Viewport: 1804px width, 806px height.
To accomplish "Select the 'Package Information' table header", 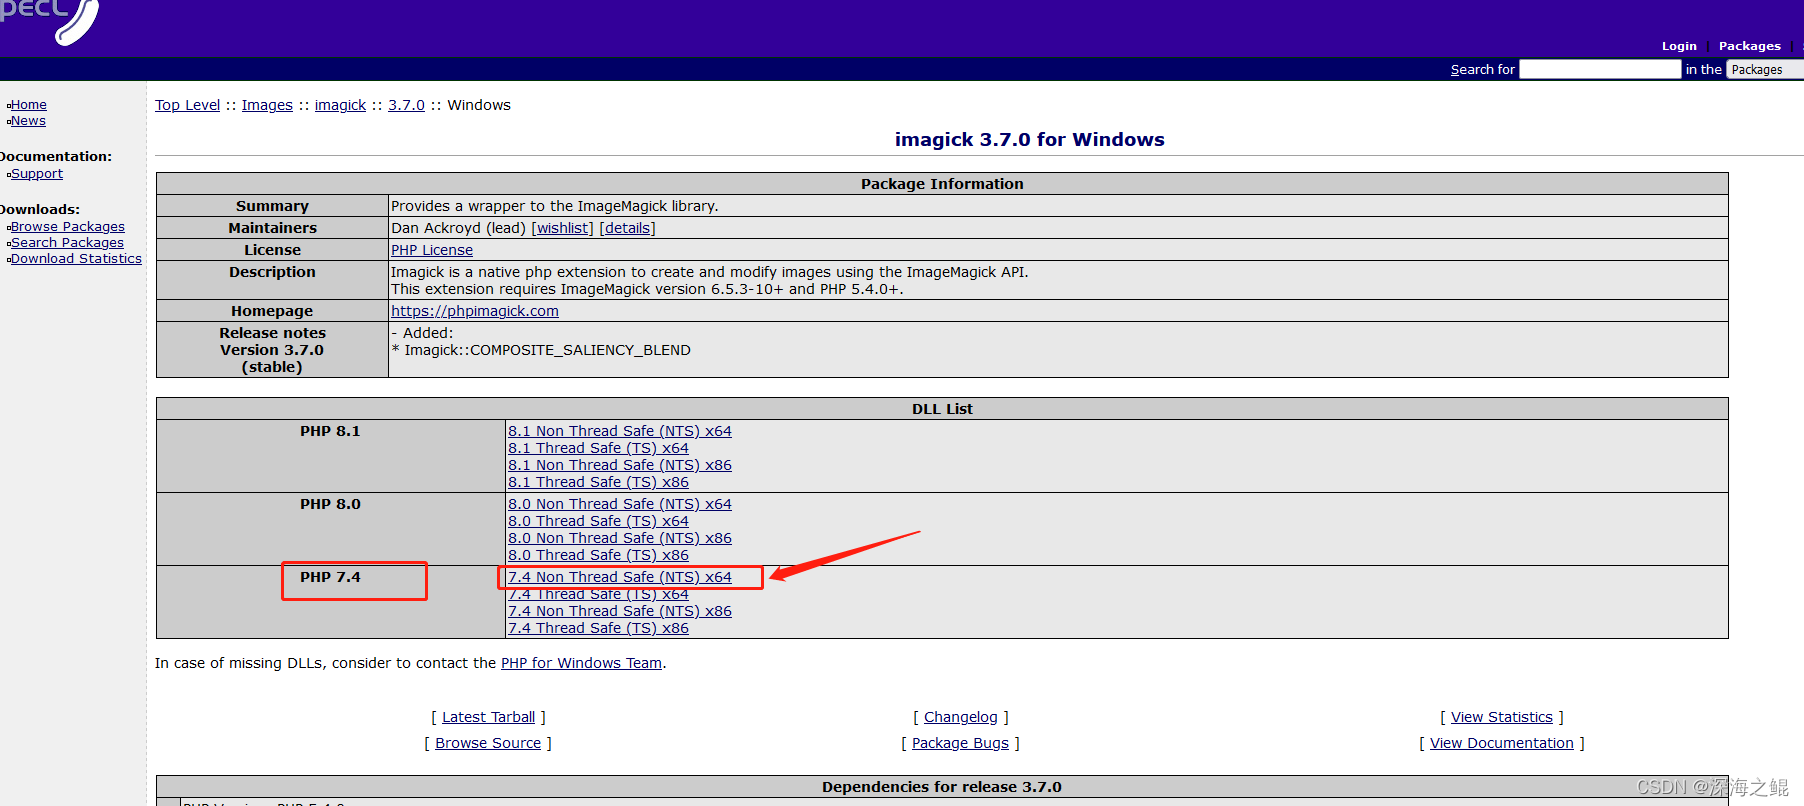I will point(942,184).
